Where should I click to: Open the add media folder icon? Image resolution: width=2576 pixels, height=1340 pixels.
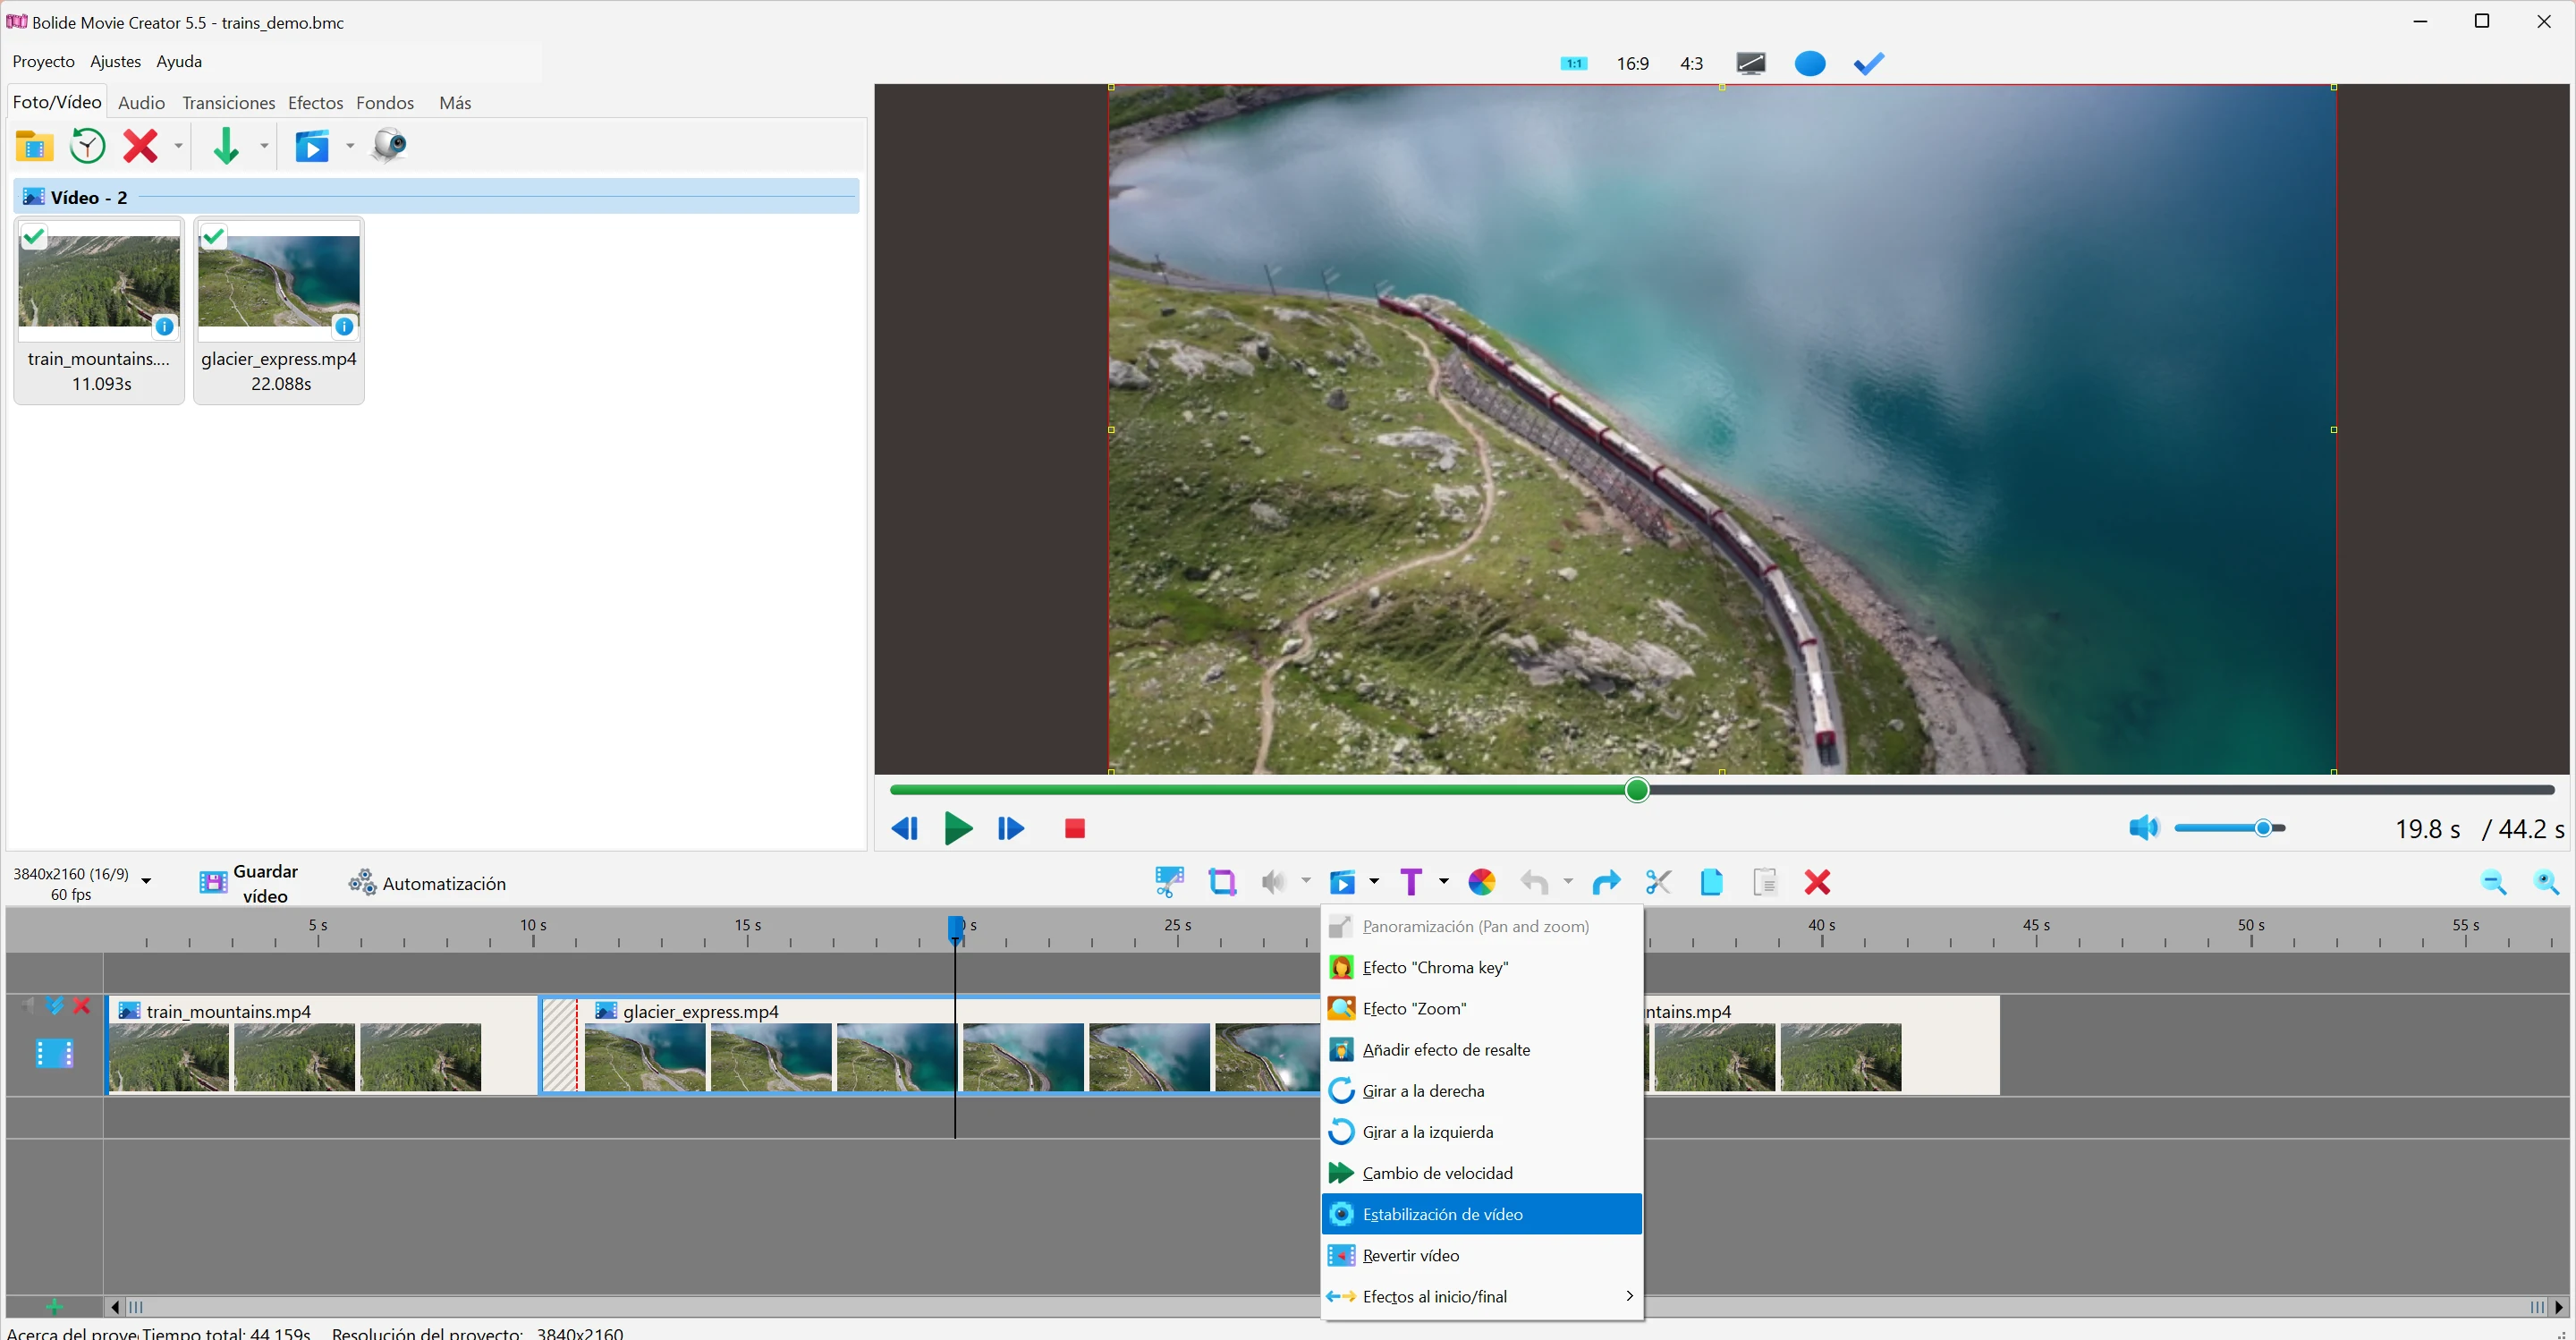click(34, 146)
